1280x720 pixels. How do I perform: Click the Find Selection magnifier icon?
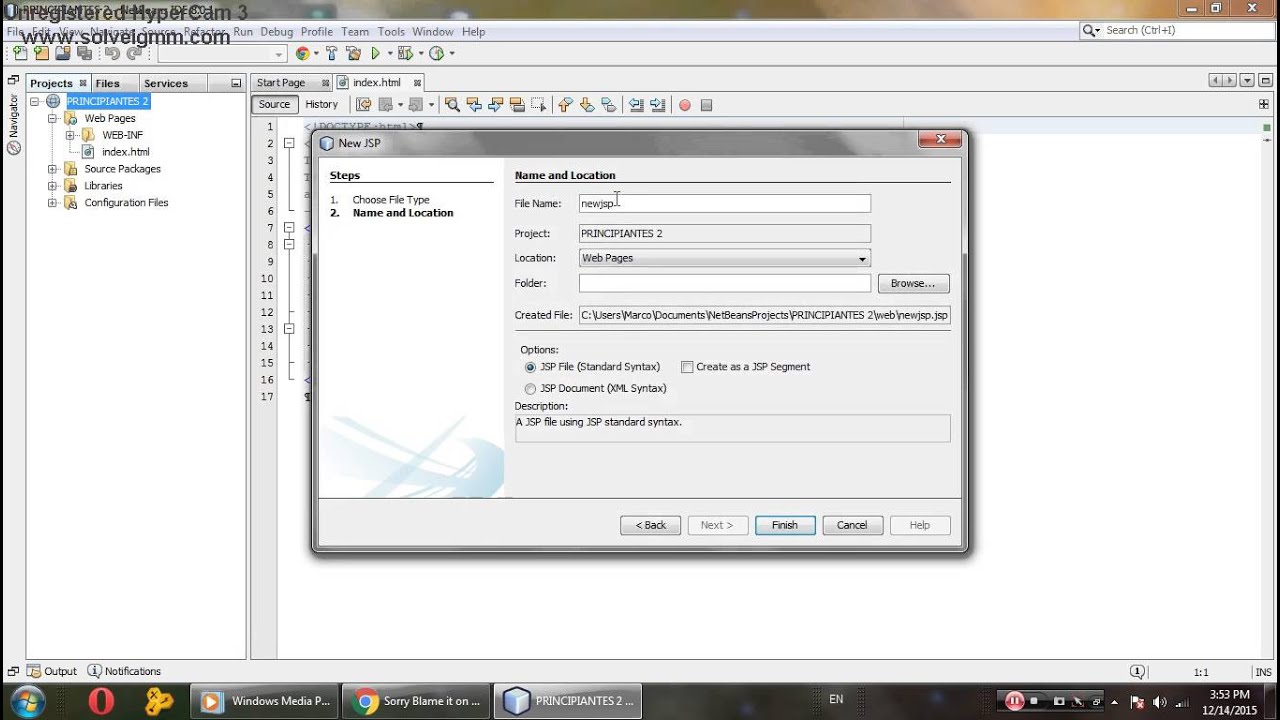pos(452,104)
